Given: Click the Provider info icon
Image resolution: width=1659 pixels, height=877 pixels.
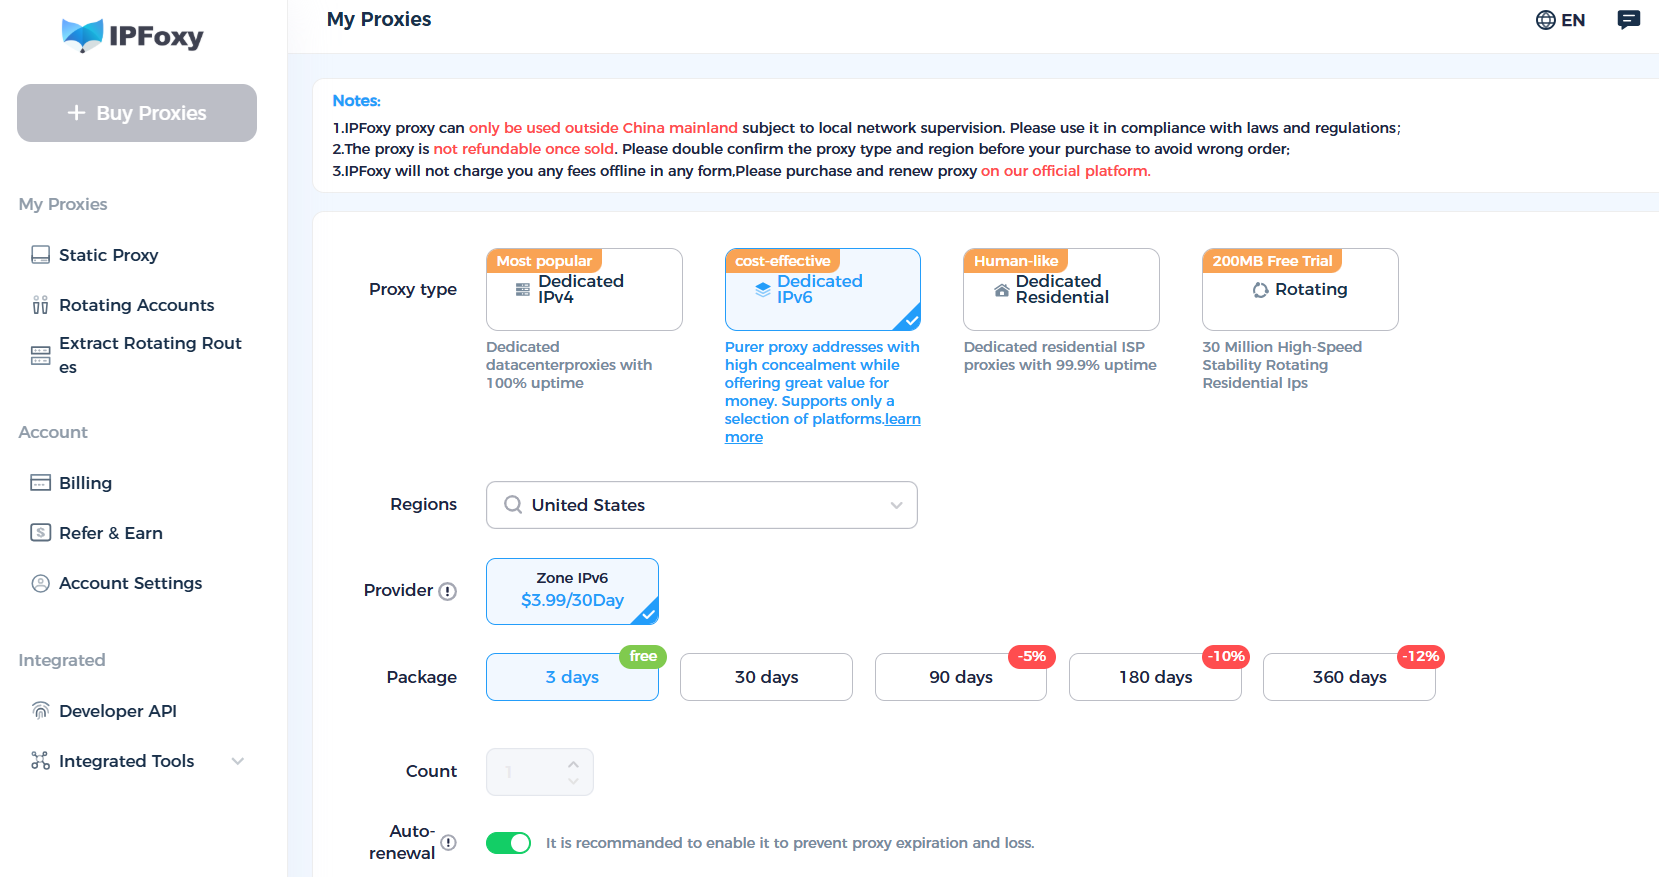Looking at the screenshot, I should 448,591.
